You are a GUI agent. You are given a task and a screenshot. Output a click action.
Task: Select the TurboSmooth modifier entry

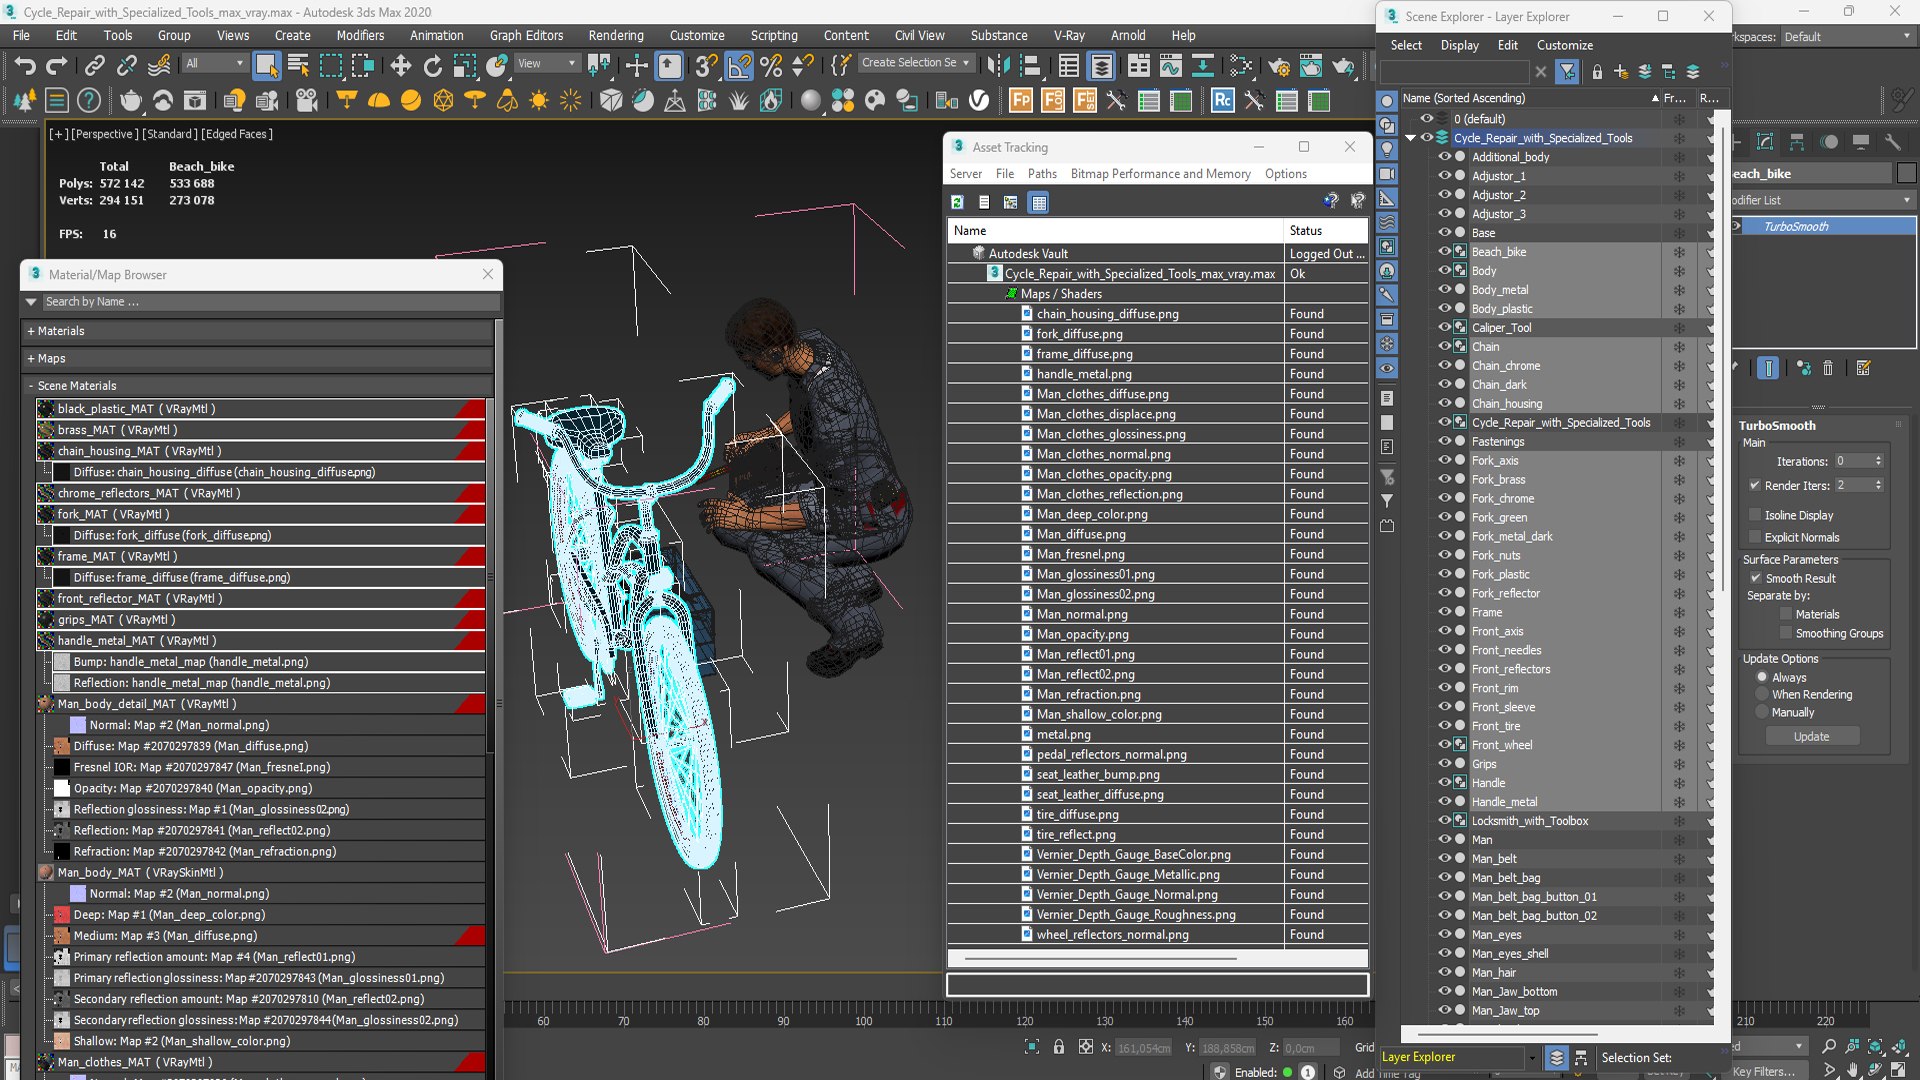[x=1796, y=226]
